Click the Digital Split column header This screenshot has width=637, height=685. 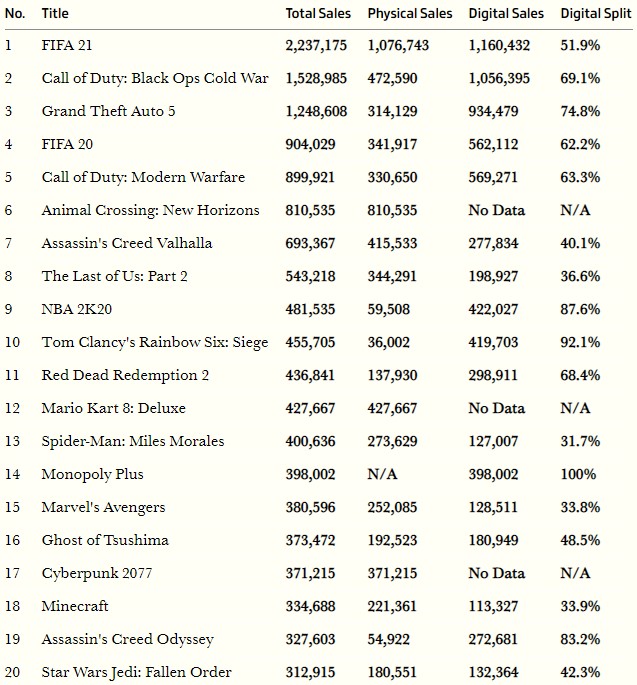595,14
